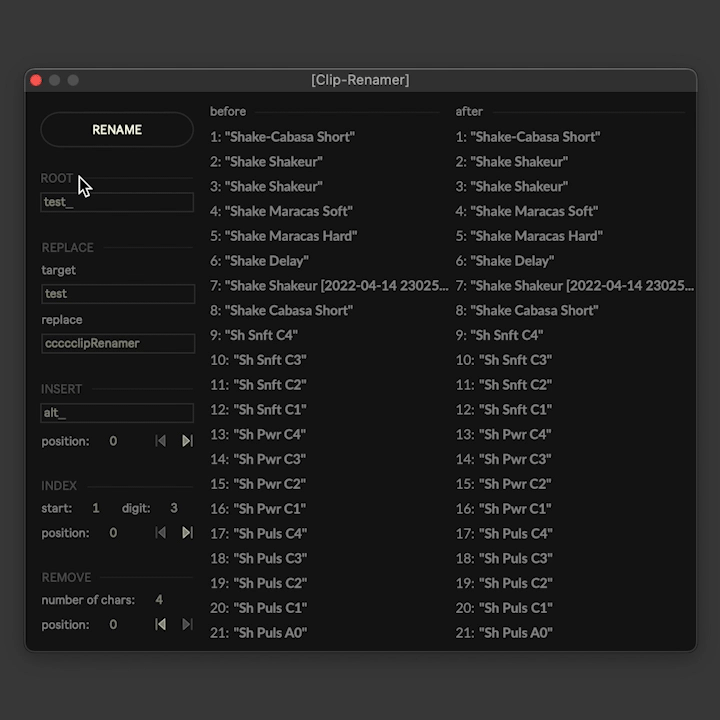Click the INSERT position number value
Screen dimensions: 720x720
[x=113, y=441]
